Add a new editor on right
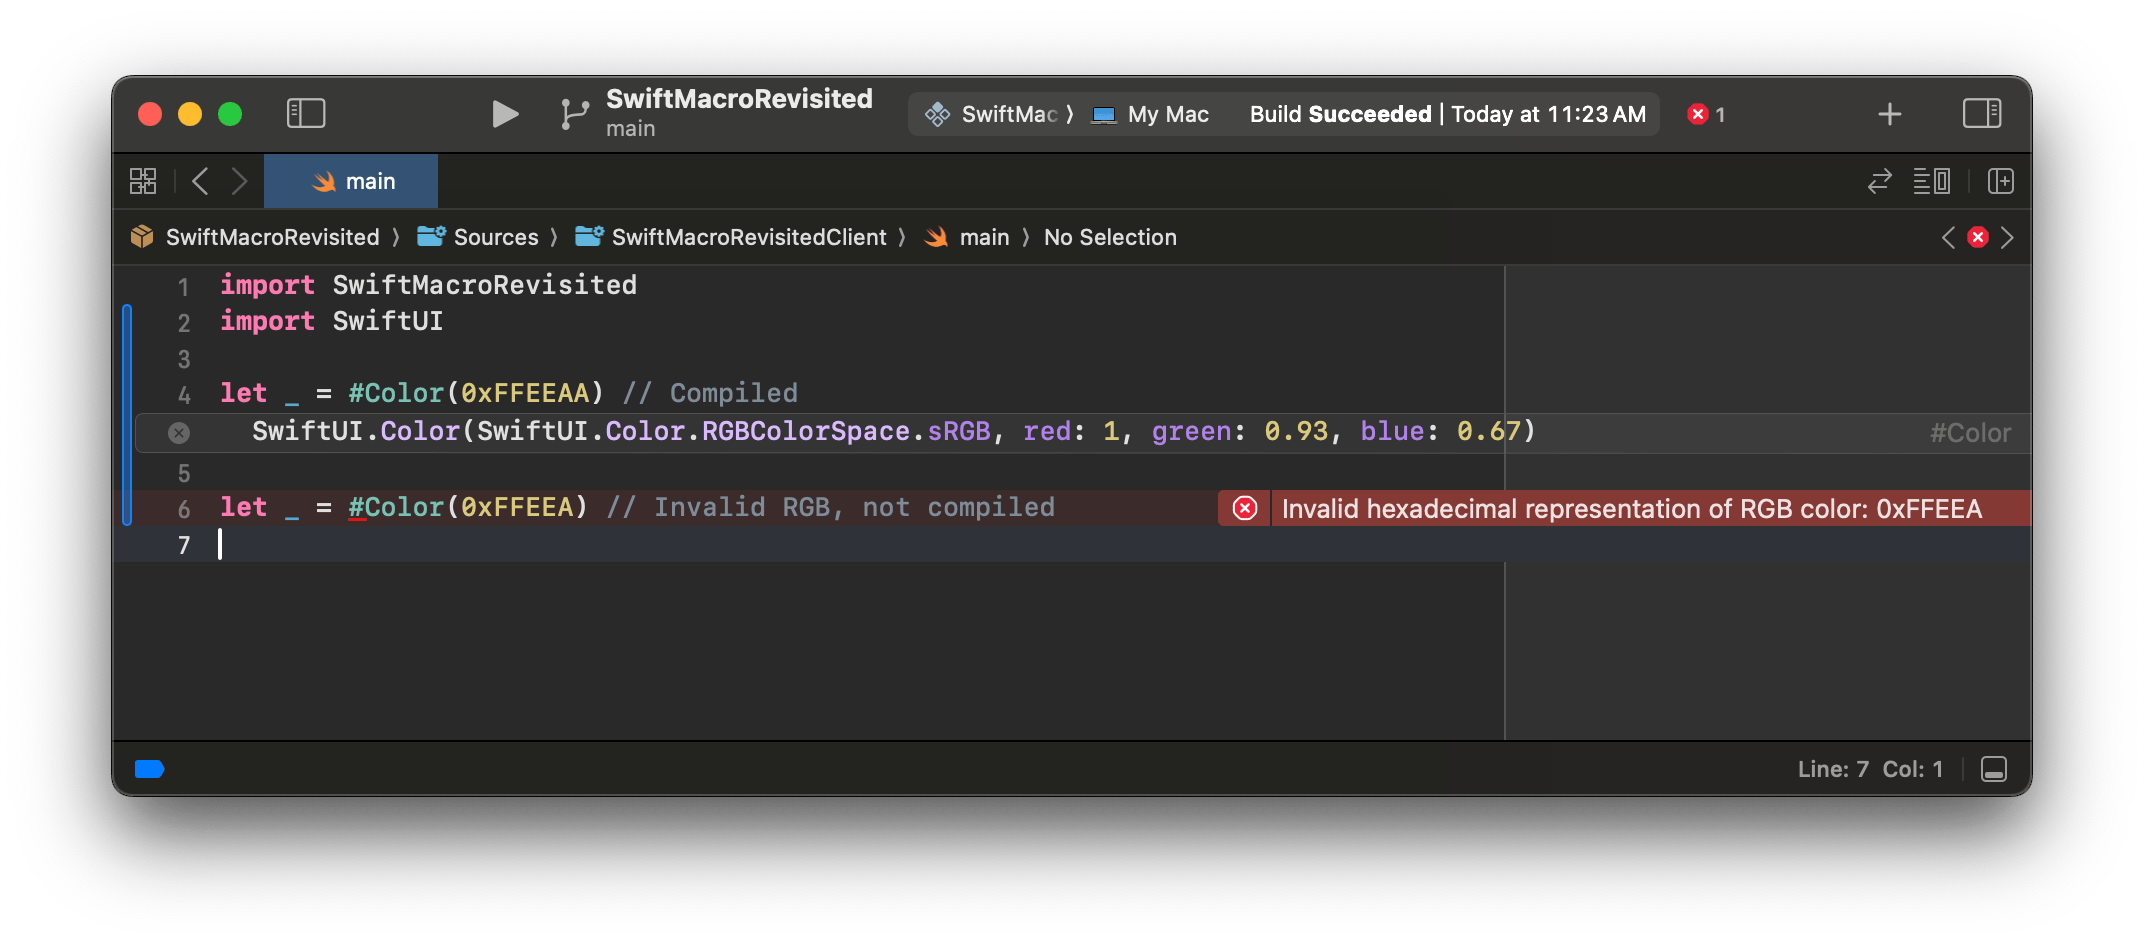Viewport: 2144px width, 944px height. [x=2000, y=181]
